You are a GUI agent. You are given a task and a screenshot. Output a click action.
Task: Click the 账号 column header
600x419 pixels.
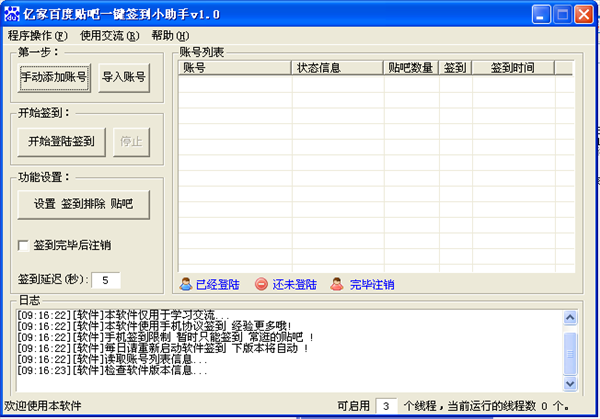[x=235, y=68]
